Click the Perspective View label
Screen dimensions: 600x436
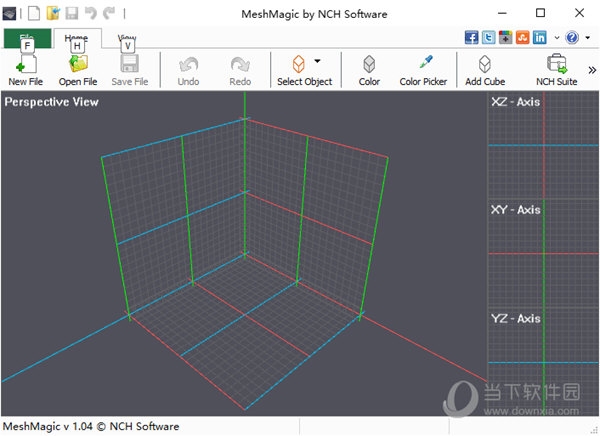click(x=52, y=102)
